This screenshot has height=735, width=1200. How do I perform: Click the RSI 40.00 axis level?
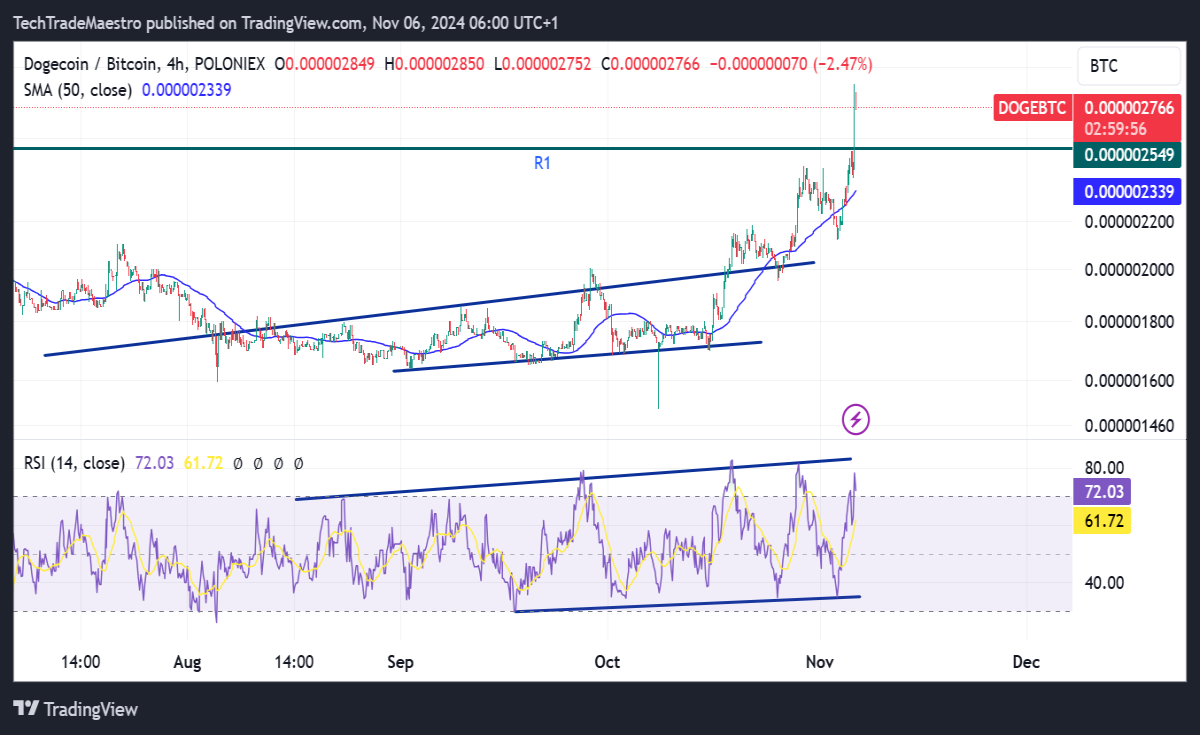[1104, 582]
